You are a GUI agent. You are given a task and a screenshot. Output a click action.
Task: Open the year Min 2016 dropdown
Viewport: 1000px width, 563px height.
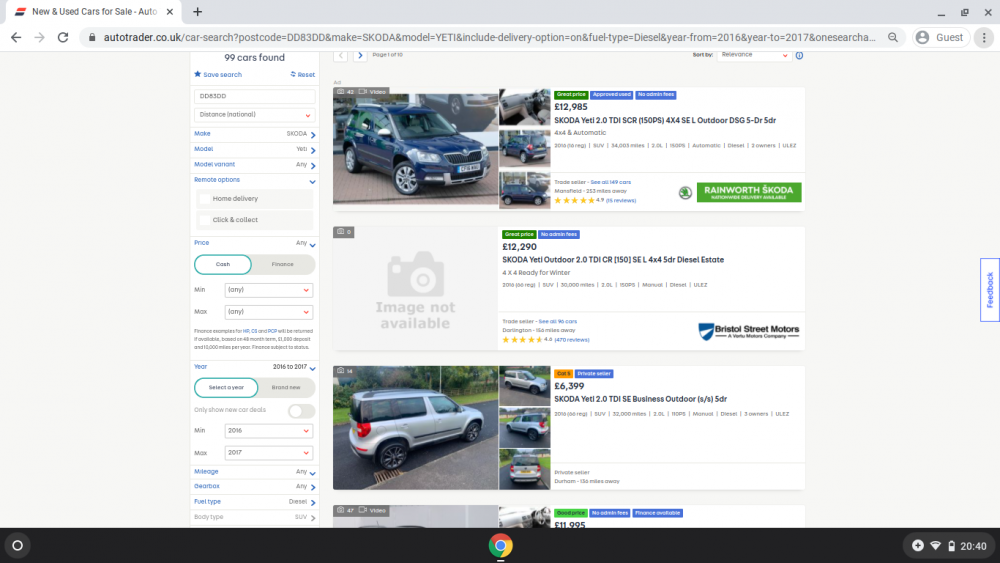point(268,431)
